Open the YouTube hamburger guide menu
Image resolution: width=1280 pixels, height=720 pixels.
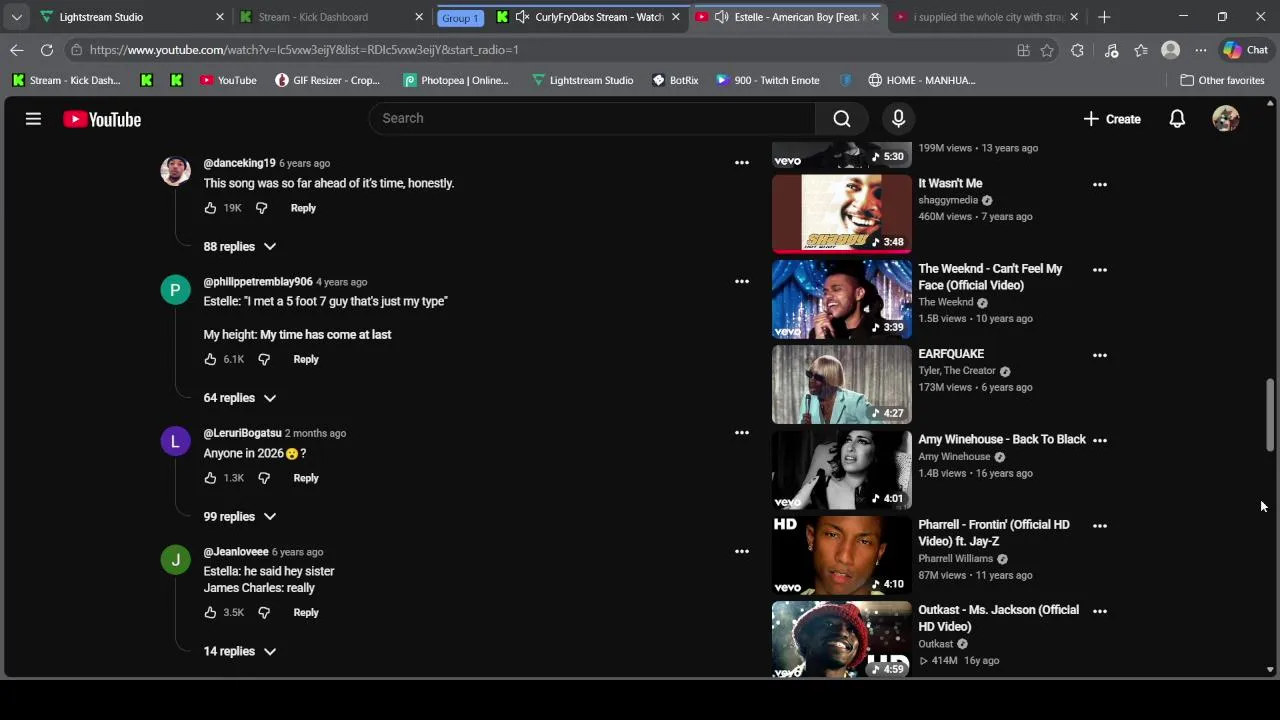click(x=33, y=119)
